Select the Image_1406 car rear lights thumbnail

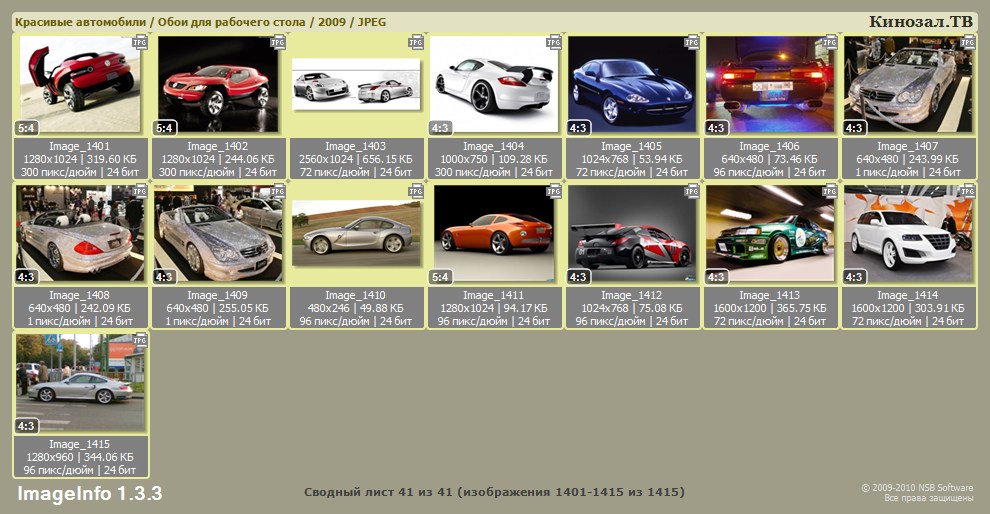pyautogui.click(x=770, y=85)
